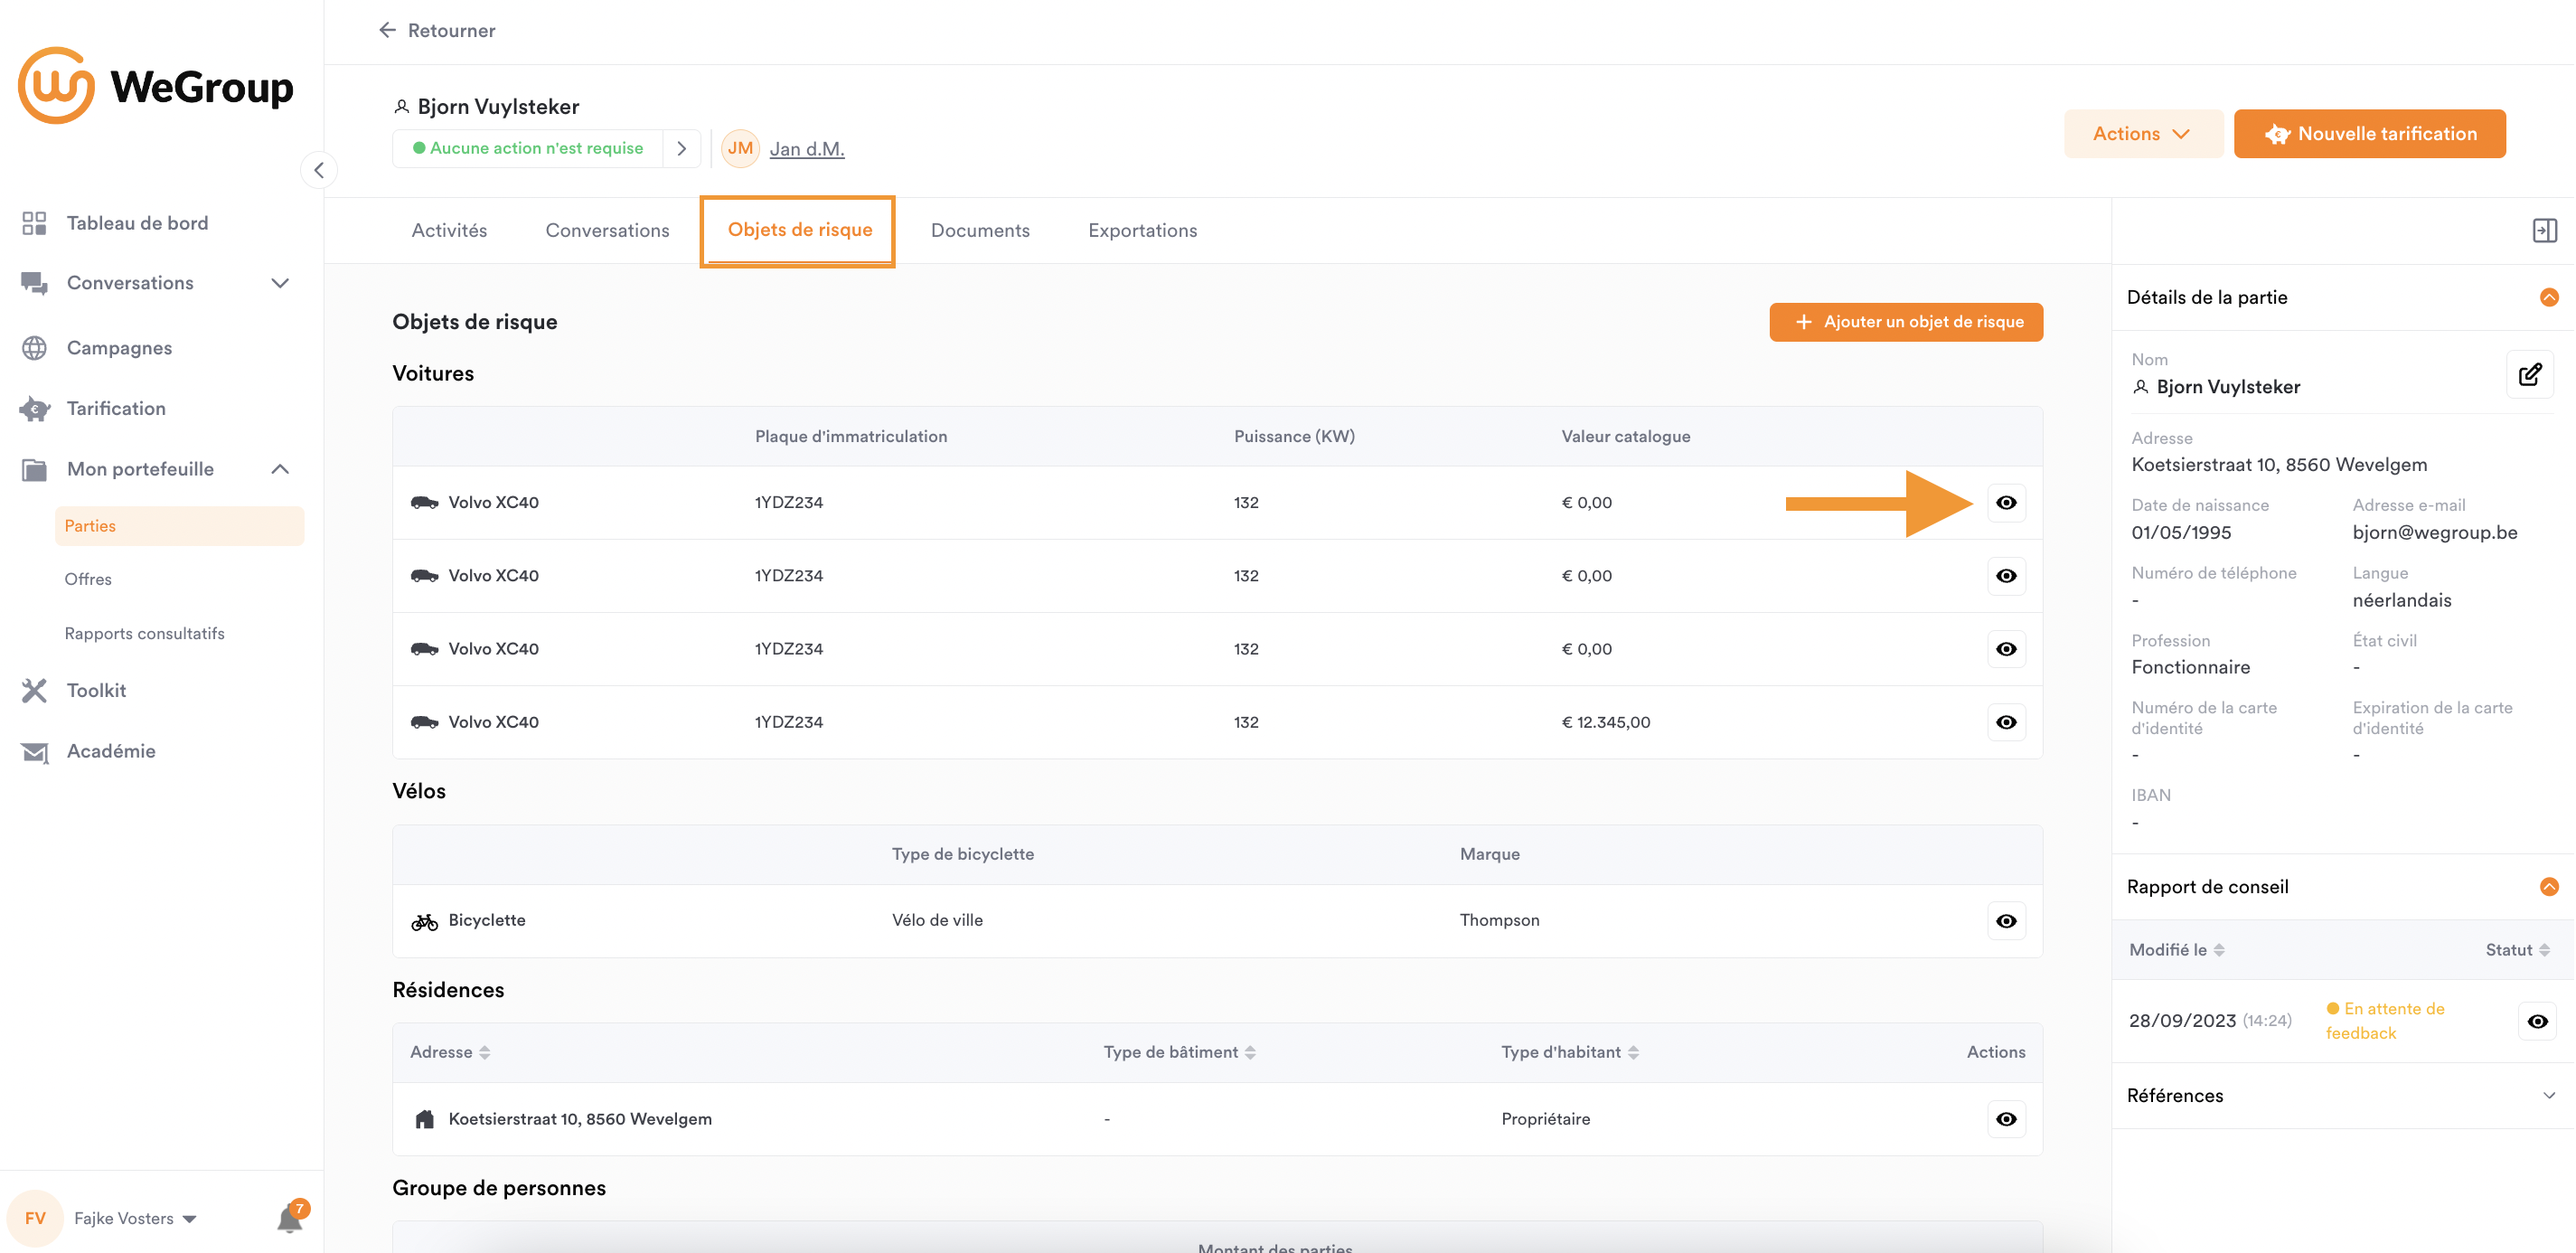
Task: Open Tableau de bord dashboard icon
Action: [34, 223]
